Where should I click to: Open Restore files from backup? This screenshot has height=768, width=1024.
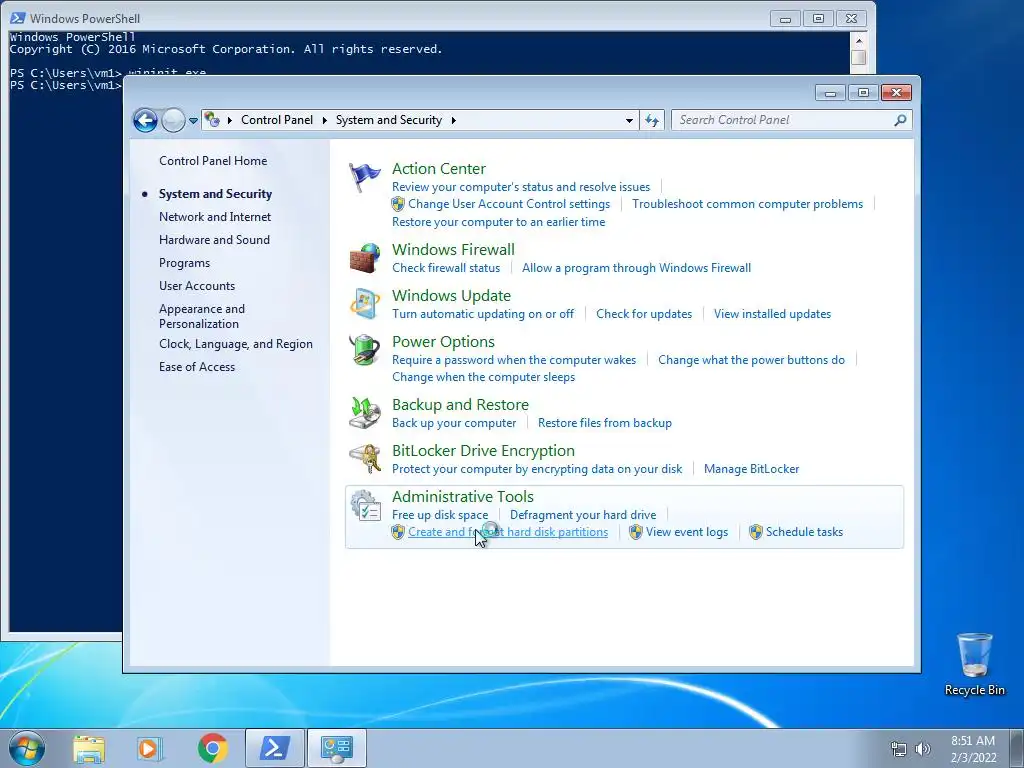pyautogui.click(x=605, y=423)
